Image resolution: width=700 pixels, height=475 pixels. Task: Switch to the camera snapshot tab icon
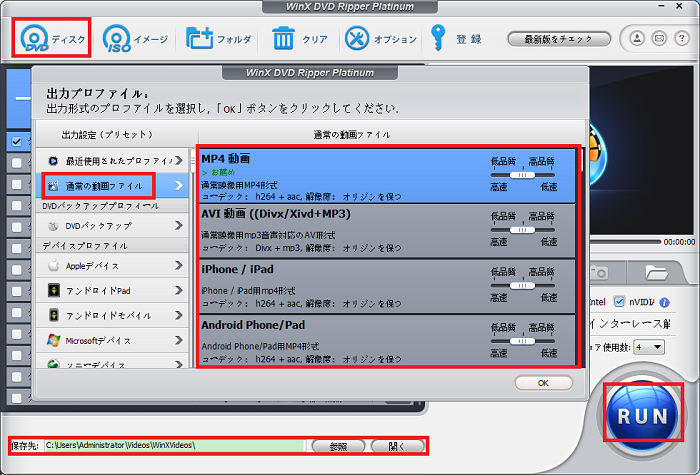(599, 271)
